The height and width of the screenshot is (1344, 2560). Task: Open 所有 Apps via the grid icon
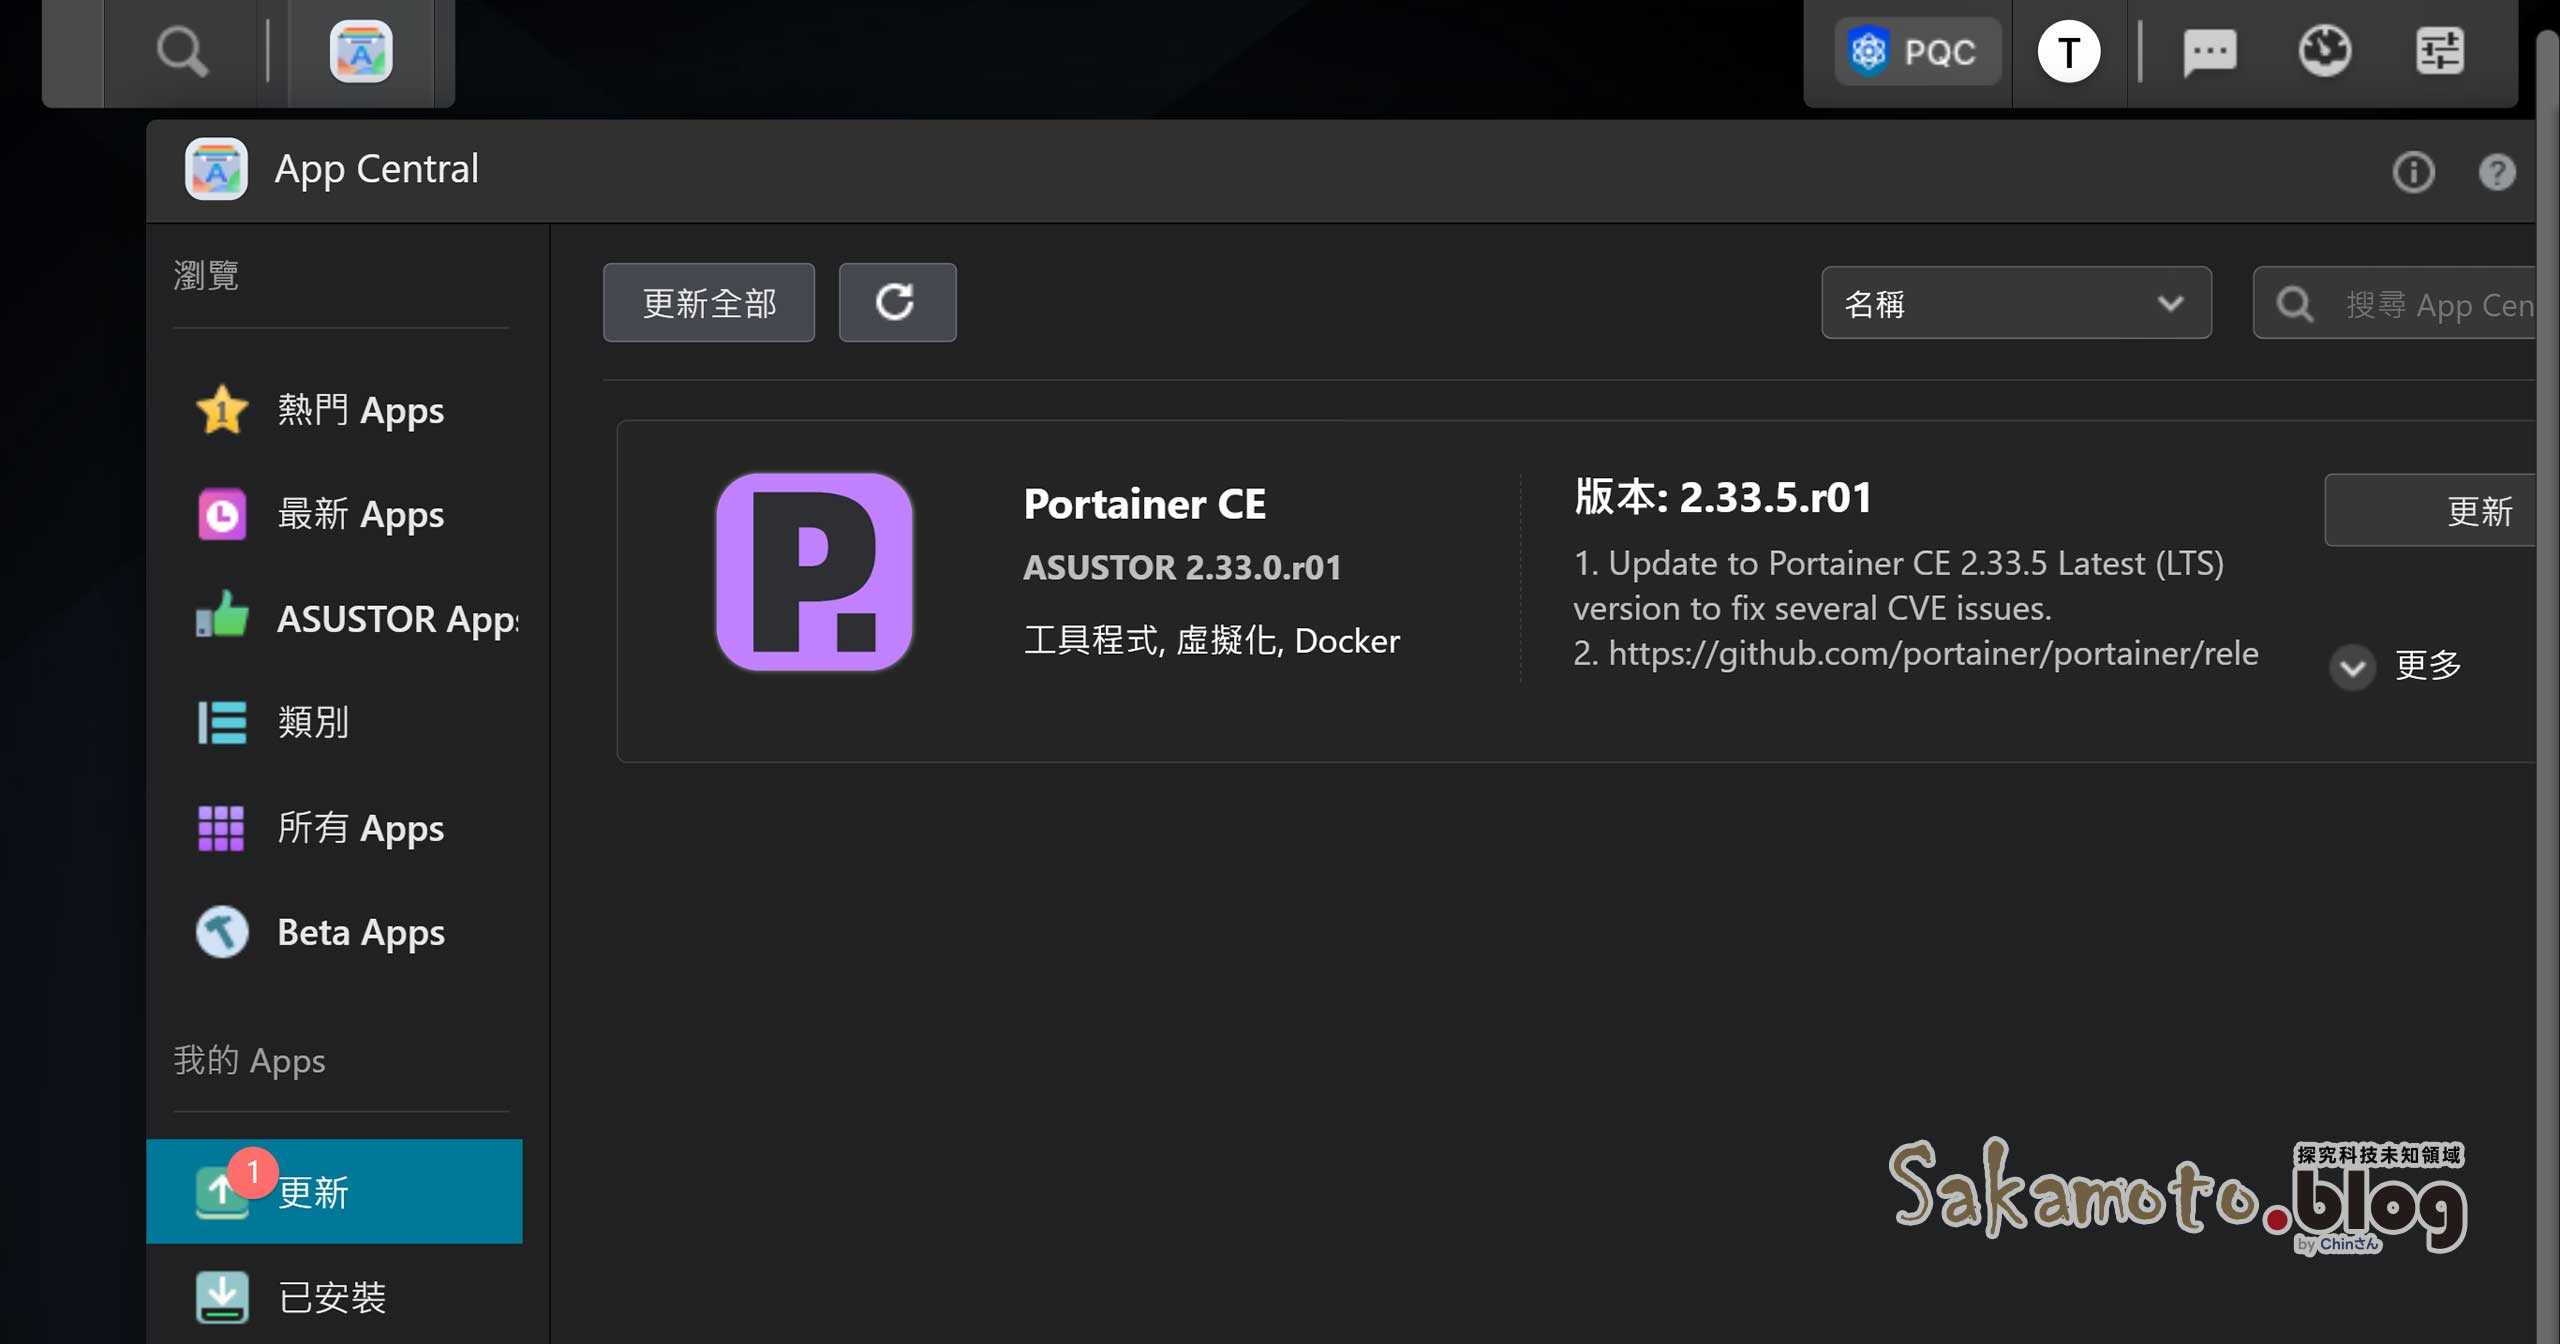pos(221,827)
